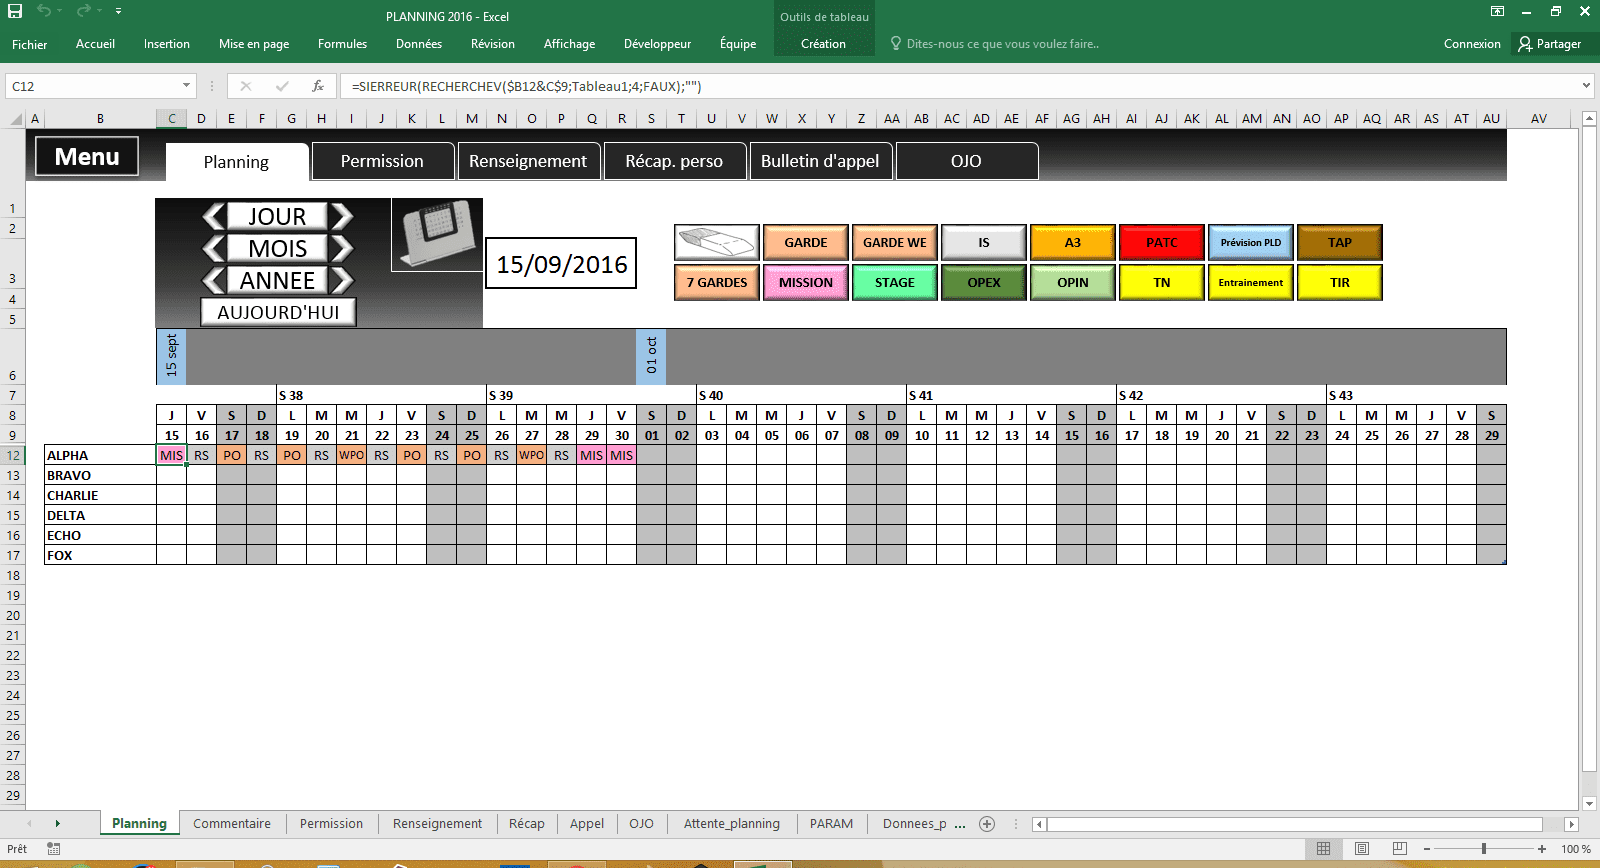Open the Récap. perso navigation tab
1600x868 pixels.
click(674, 161)
